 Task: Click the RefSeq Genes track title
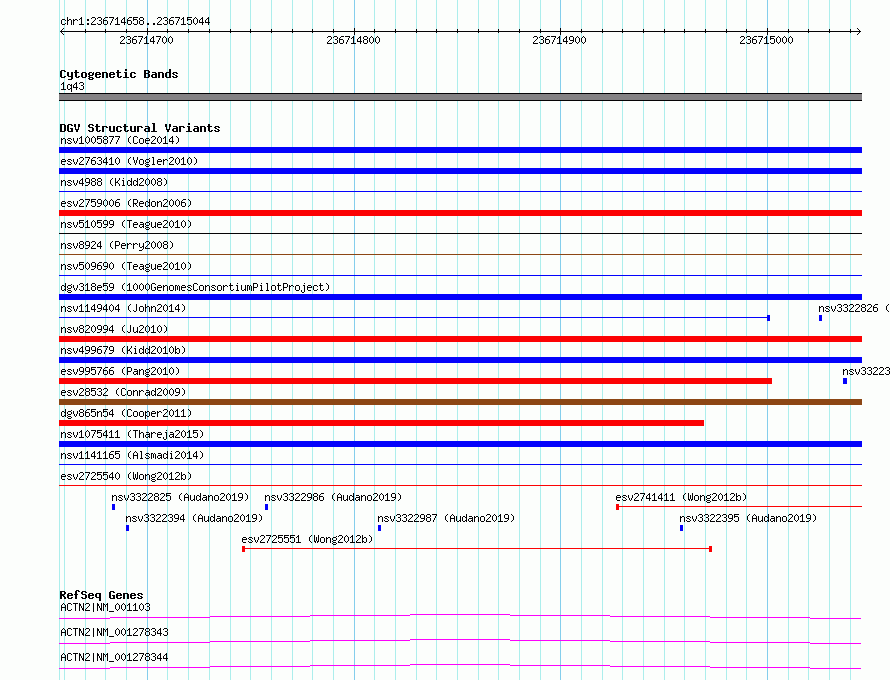[101, 595]
